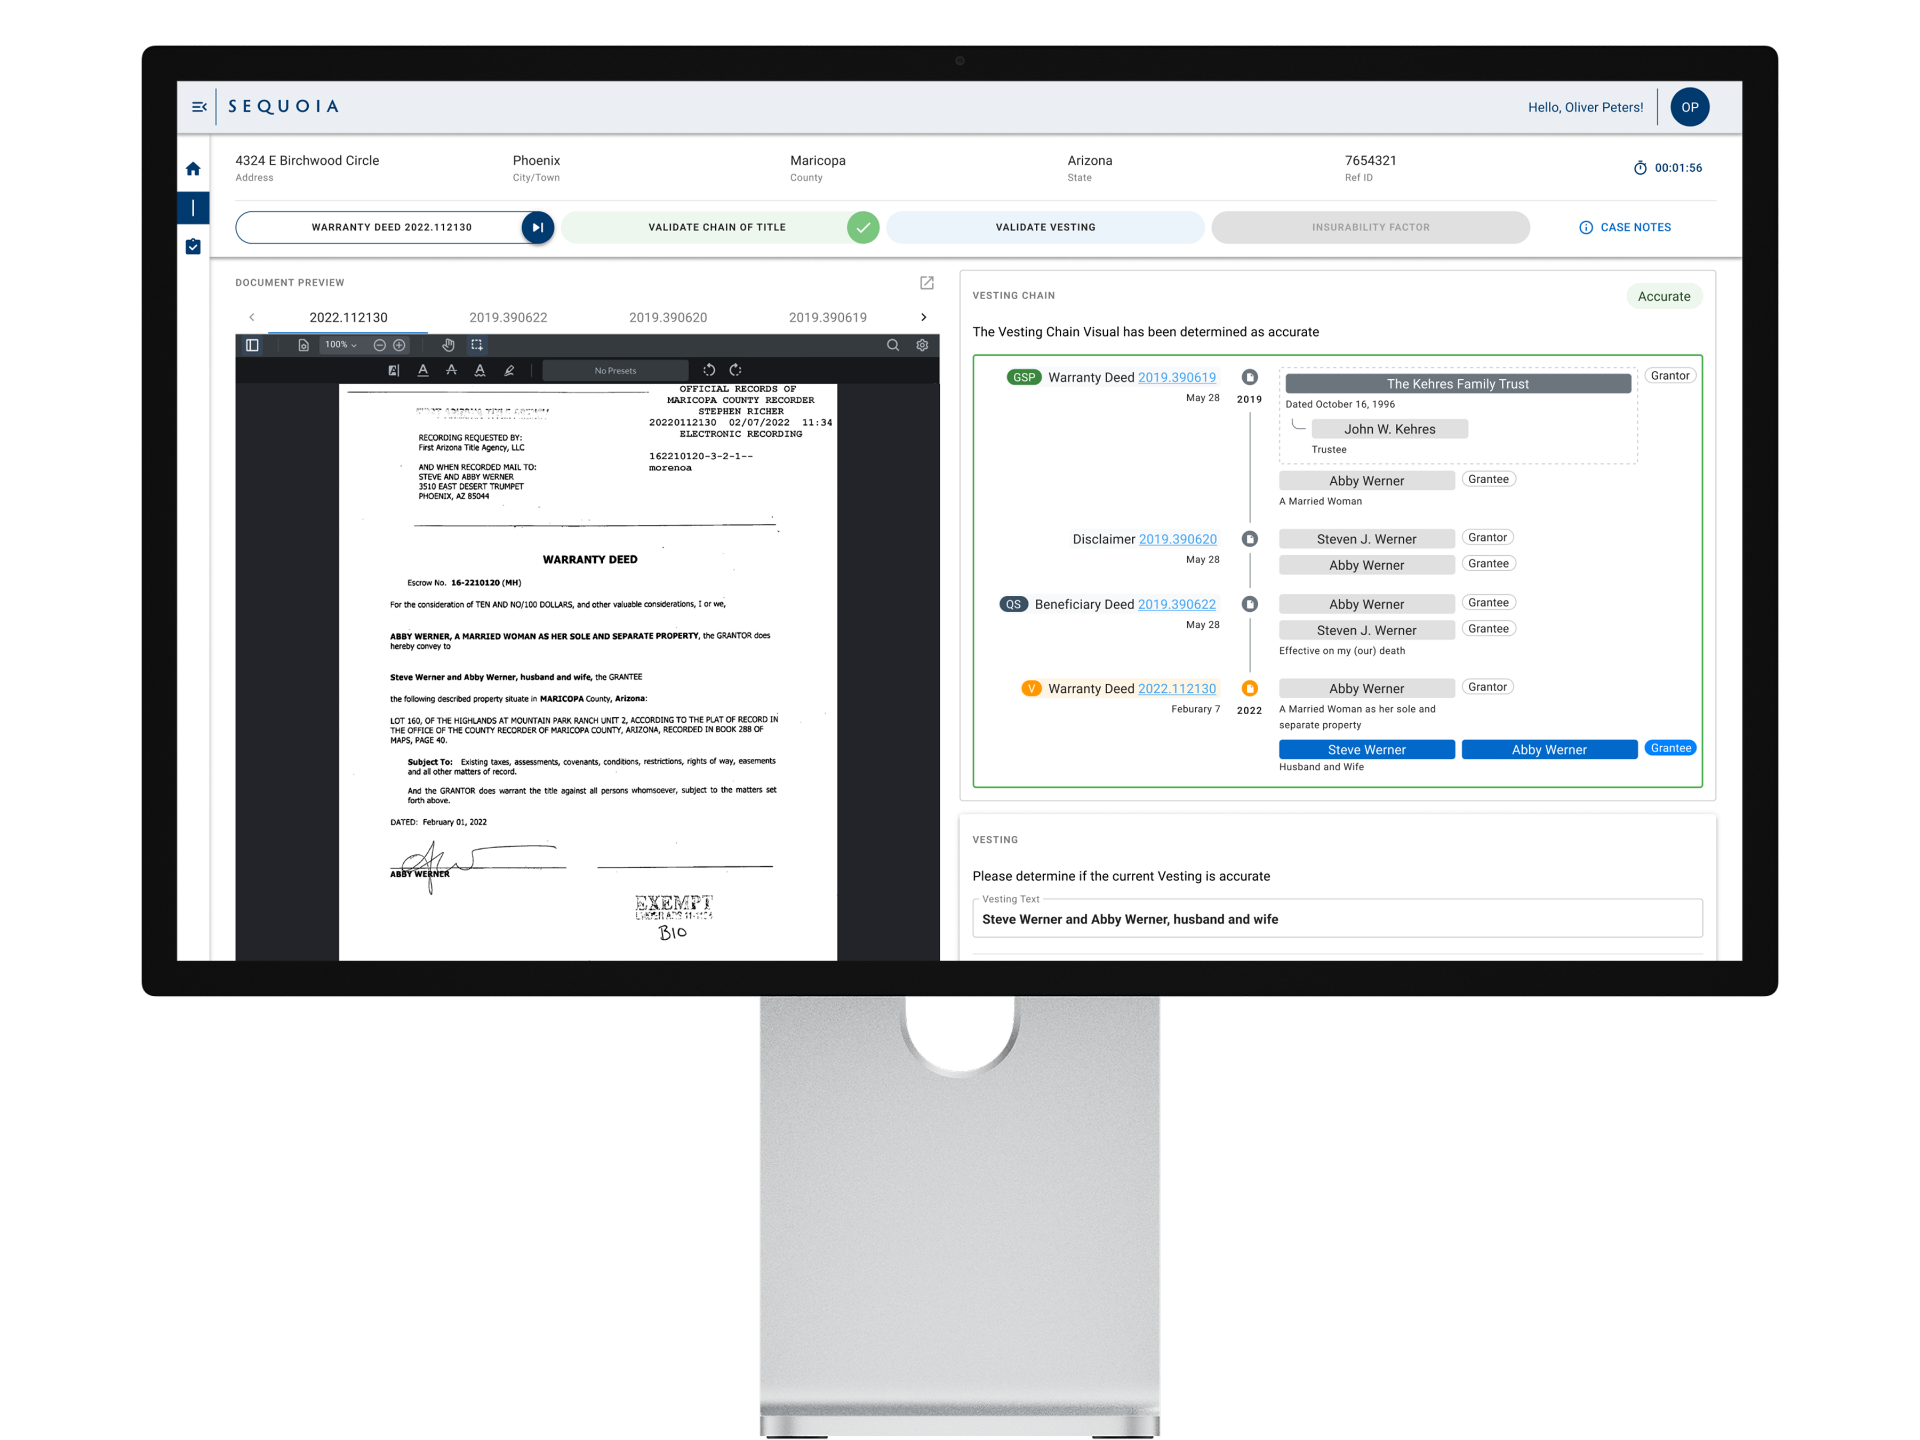
Task: Switch to the 2019.390622 document tab
Action: [x=508, y=317]
